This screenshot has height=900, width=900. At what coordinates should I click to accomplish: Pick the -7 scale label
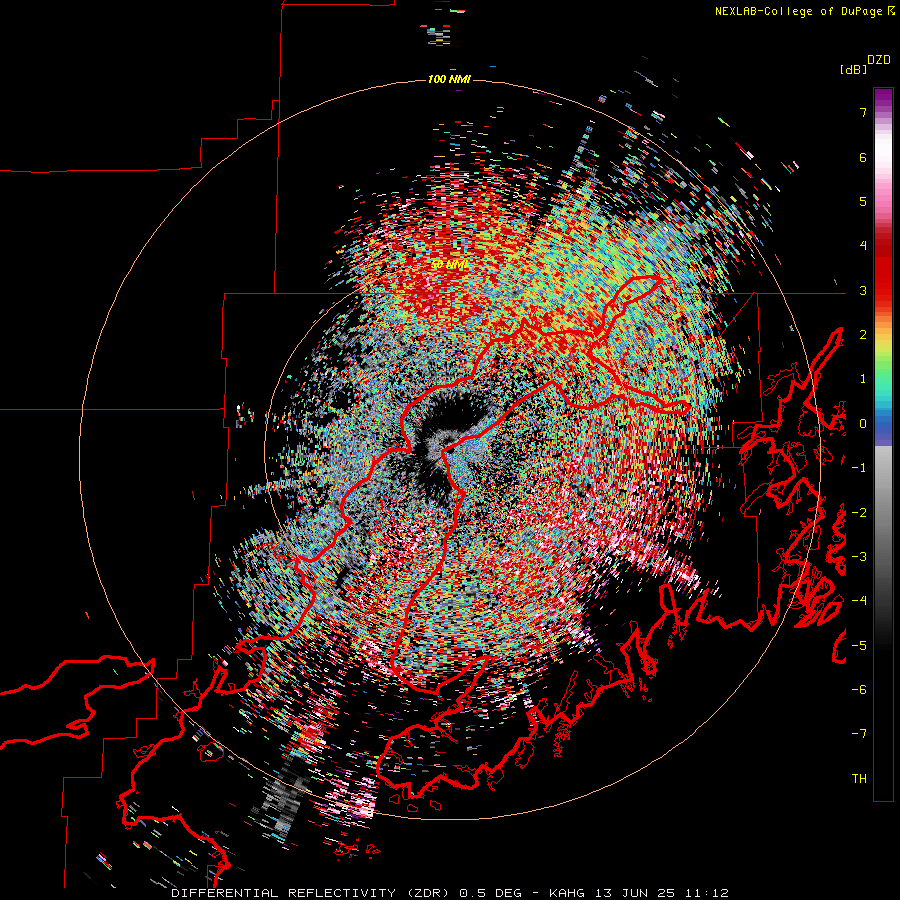[x=859, y=734]
